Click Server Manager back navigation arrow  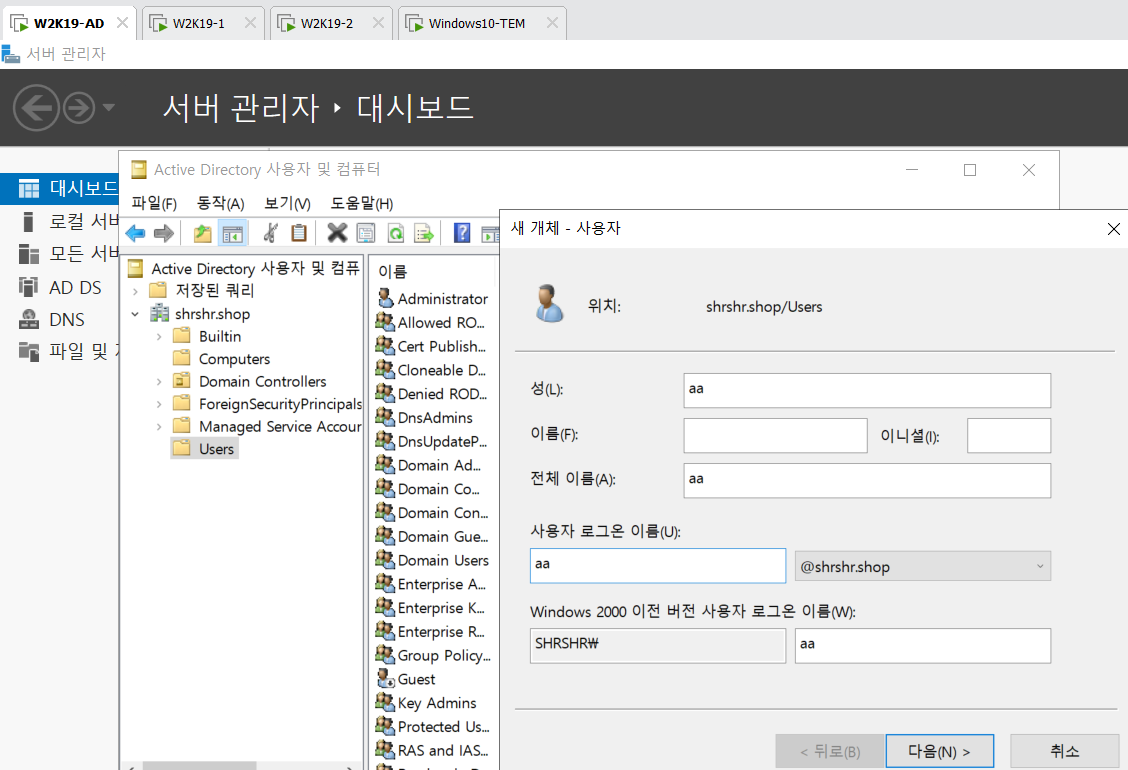point(36,108)
